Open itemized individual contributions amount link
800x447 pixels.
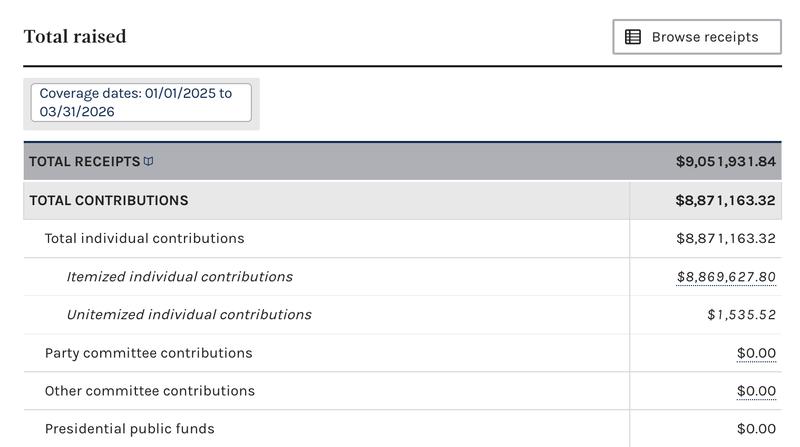coord(726,277)
